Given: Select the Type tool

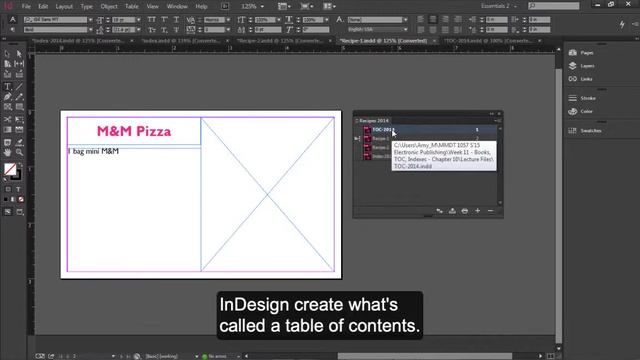Looking at the screenshot, I should (x=7, y=87).
